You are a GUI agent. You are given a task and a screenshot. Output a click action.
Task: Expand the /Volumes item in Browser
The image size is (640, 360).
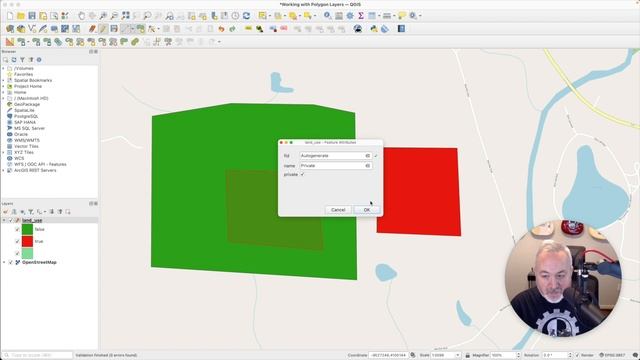4,69
